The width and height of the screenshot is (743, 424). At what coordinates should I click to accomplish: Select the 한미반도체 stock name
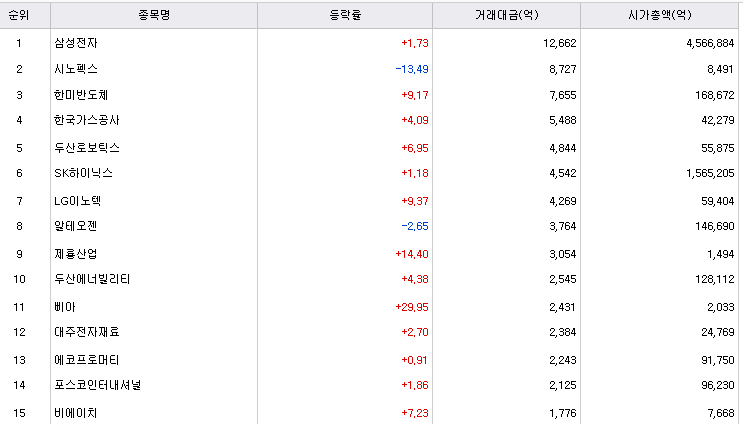click(81, 95)
